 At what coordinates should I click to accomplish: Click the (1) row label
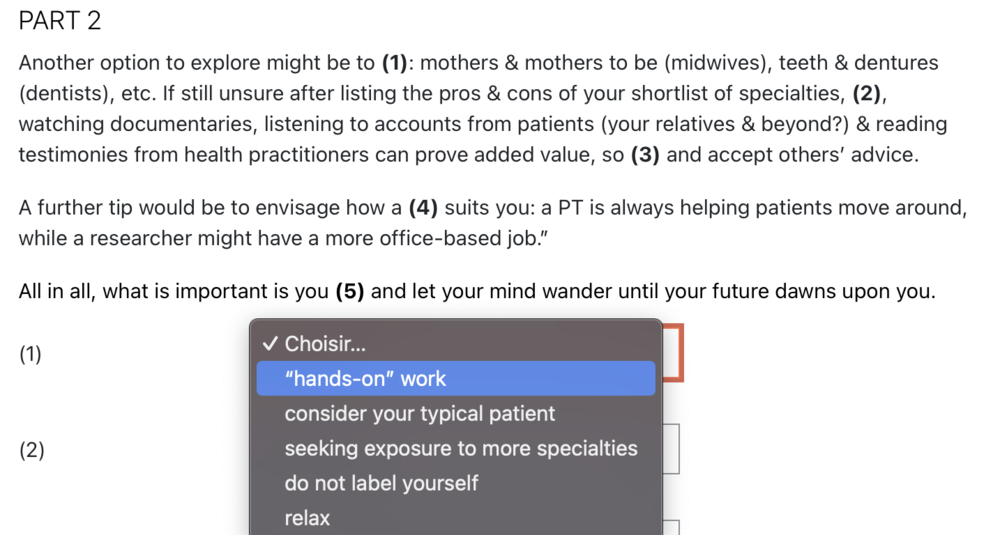[x=30, y=354]
